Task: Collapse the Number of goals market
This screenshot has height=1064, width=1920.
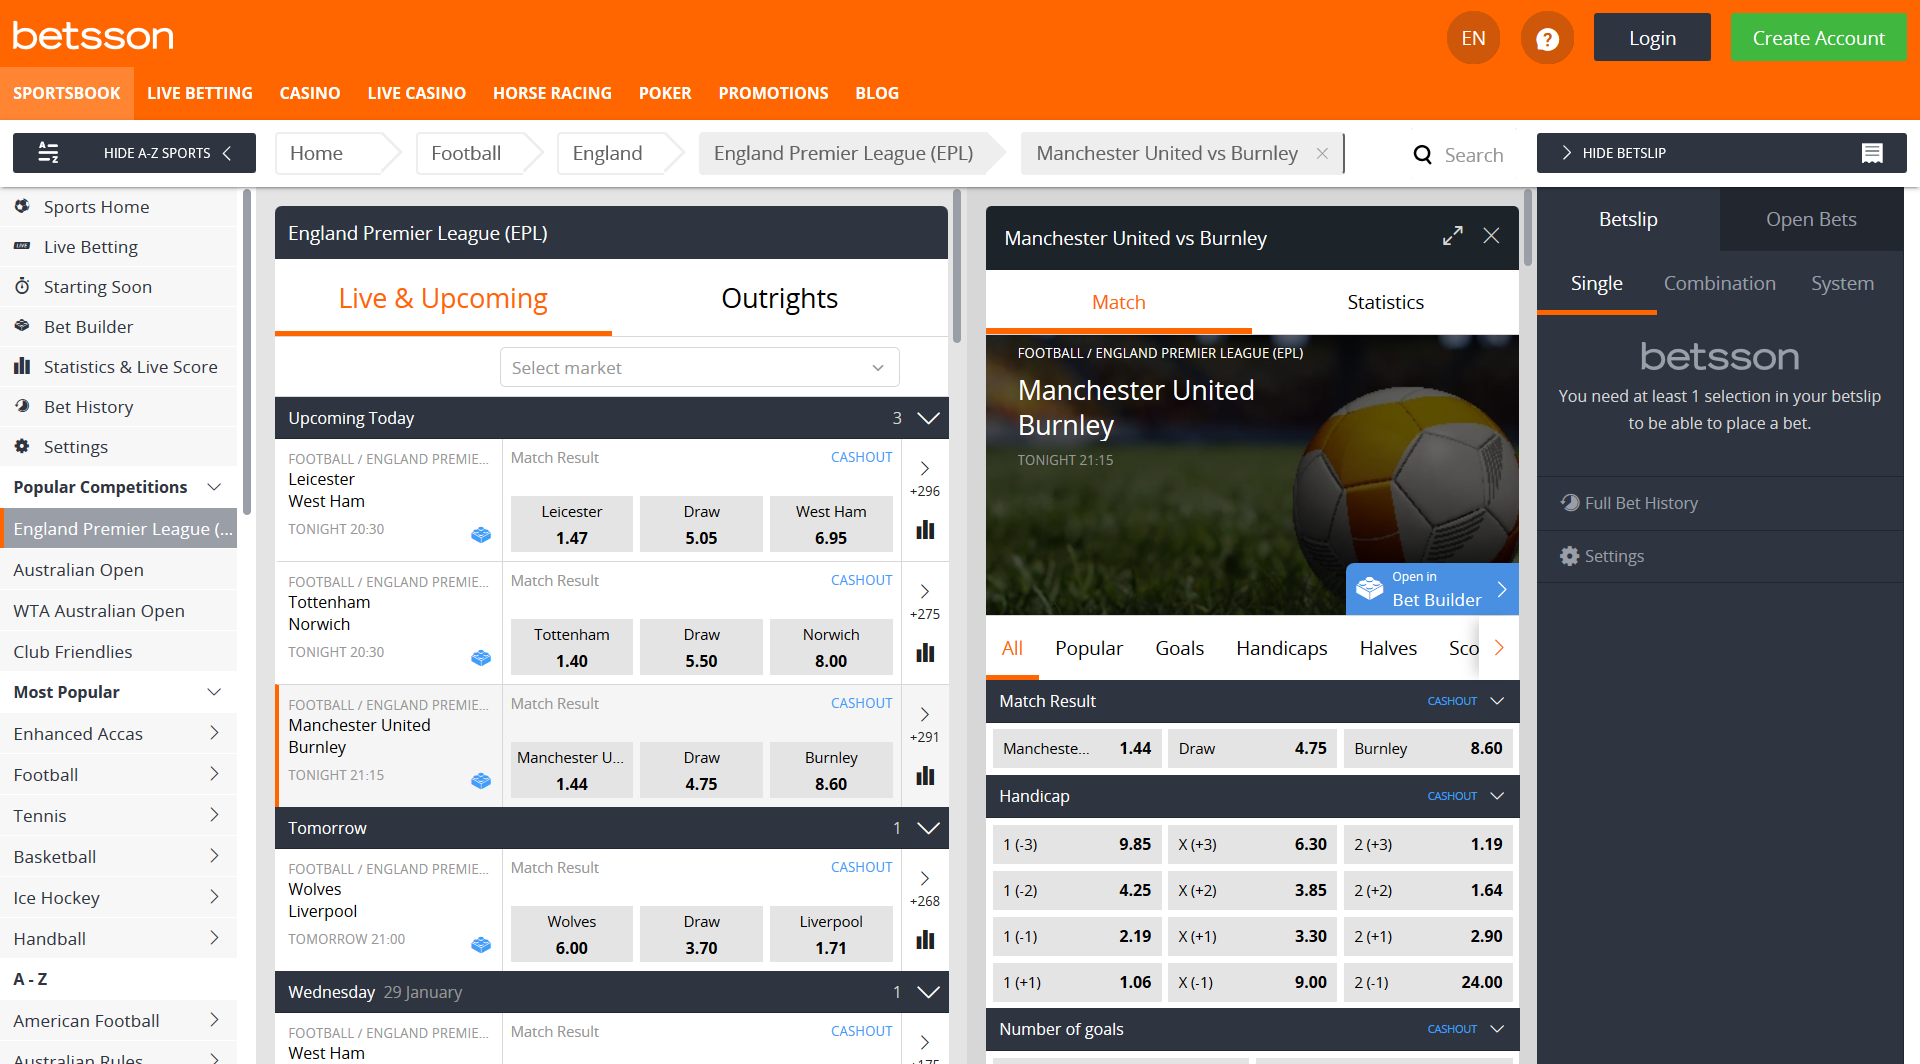Action: pyautogui.click(x=1497, y=1029)
